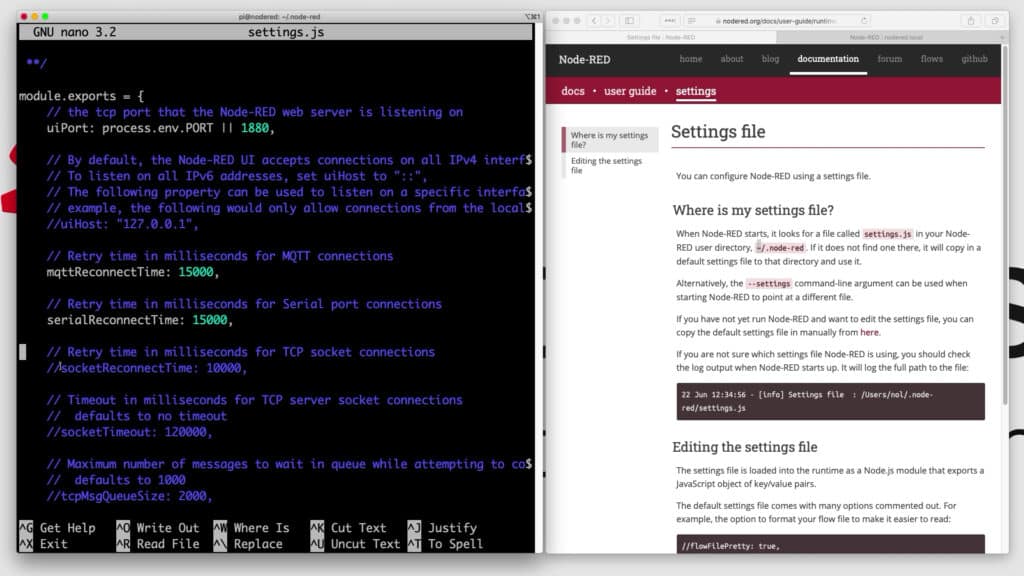Viewport: 1024px width, 576px height.
Task: Click the '// Retry time in milliseconds for MQTT connections' comment
Action: 220,256
